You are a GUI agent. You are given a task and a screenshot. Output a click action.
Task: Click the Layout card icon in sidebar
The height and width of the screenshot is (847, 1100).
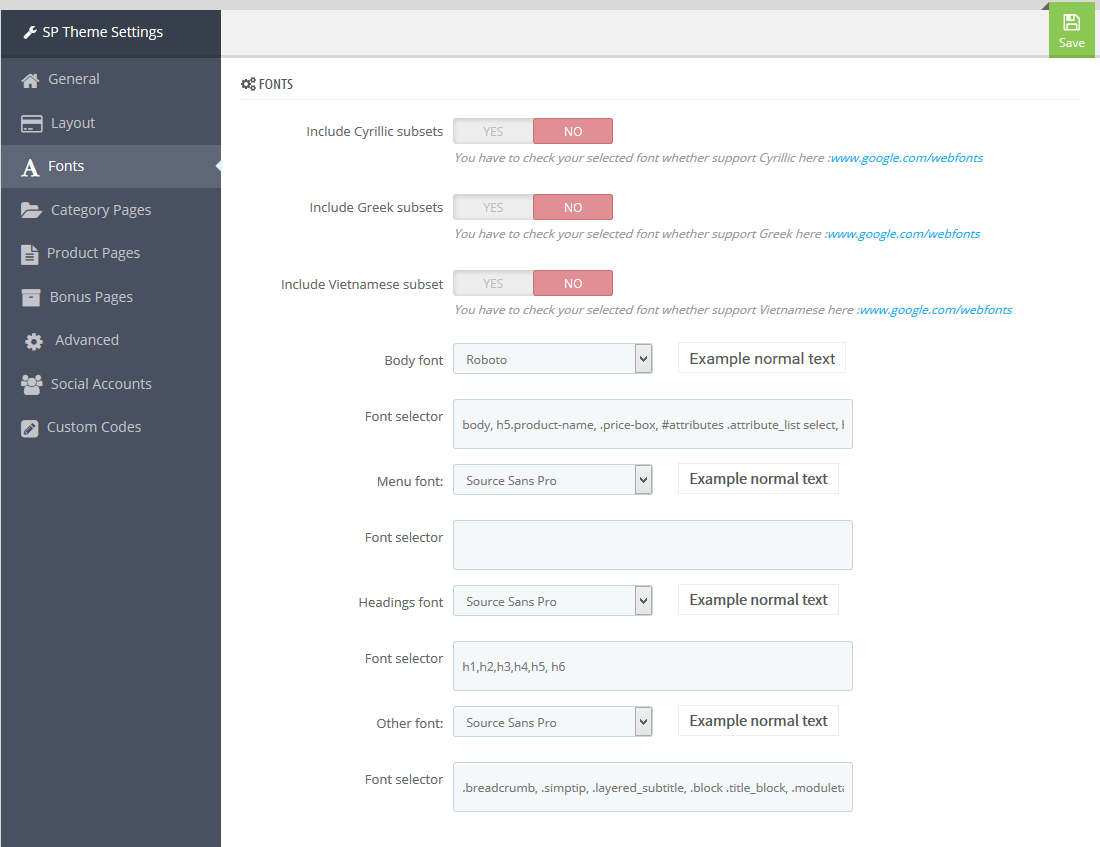pyautogui.click(x=32, y=123)
